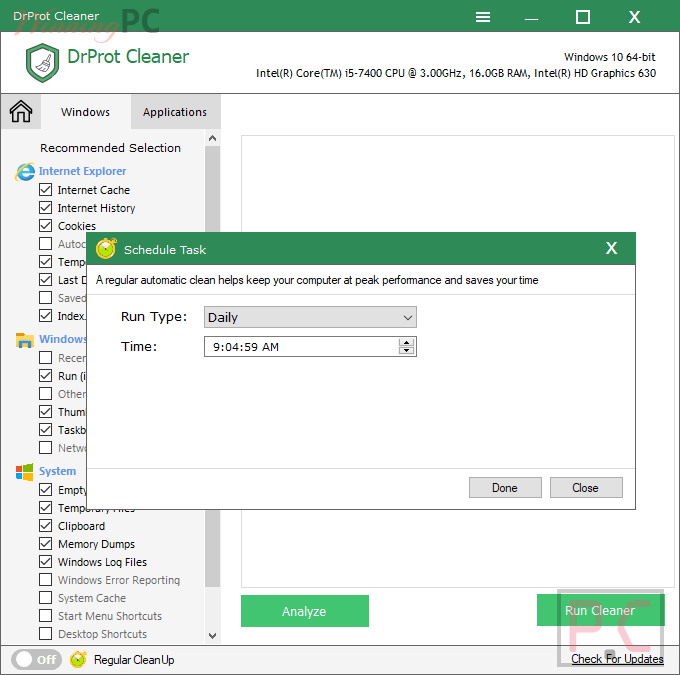Image resolution: width=680 pixels, height=675 pixels.
Task: Click the System Windows-flag icon
Action: click(25, 472)
